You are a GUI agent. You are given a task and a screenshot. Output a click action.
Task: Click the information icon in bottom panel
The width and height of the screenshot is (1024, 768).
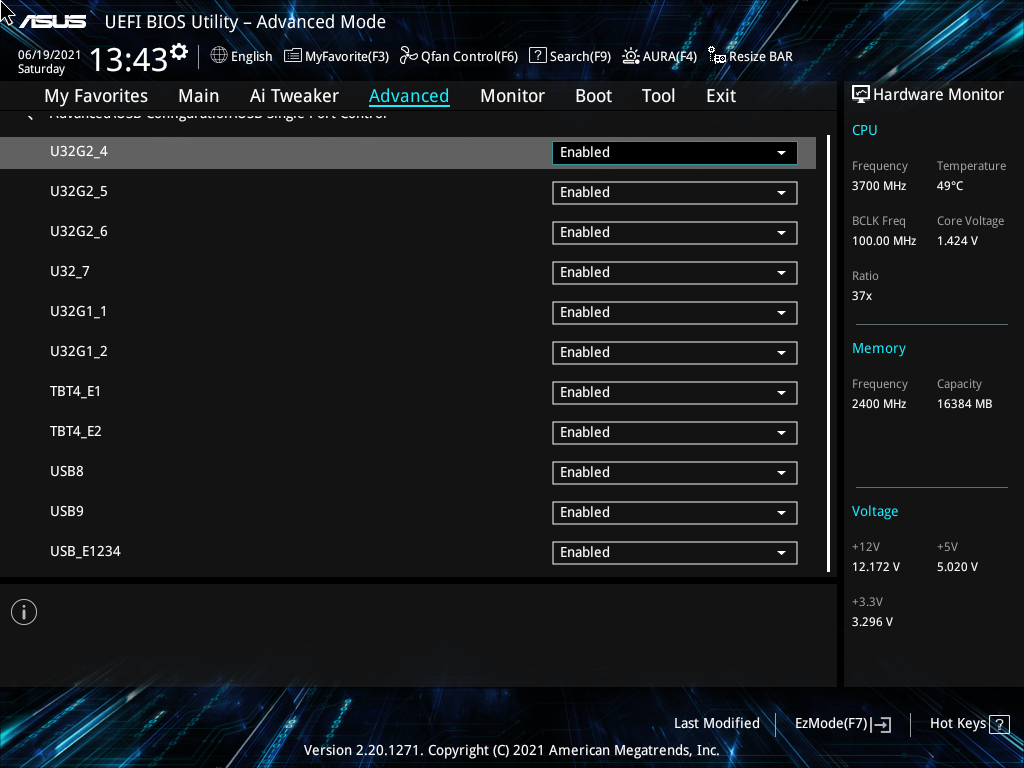23,611
